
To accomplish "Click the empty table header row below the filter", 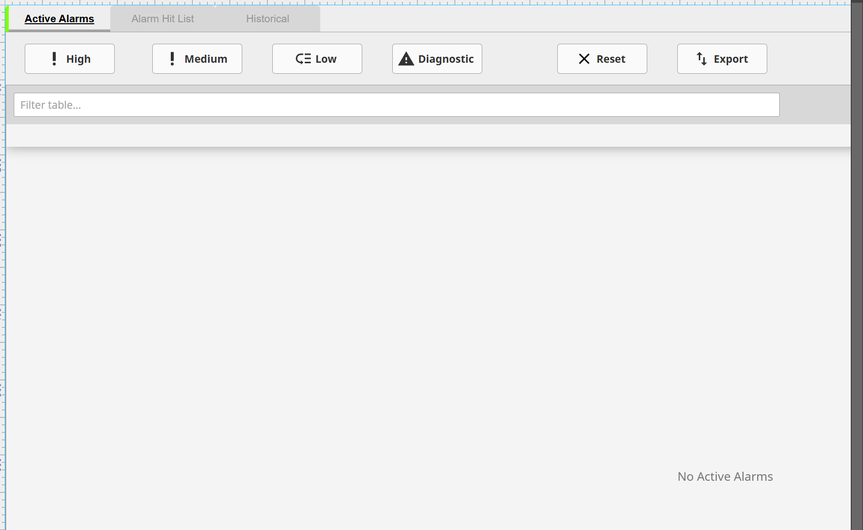I will coord(428,135).
